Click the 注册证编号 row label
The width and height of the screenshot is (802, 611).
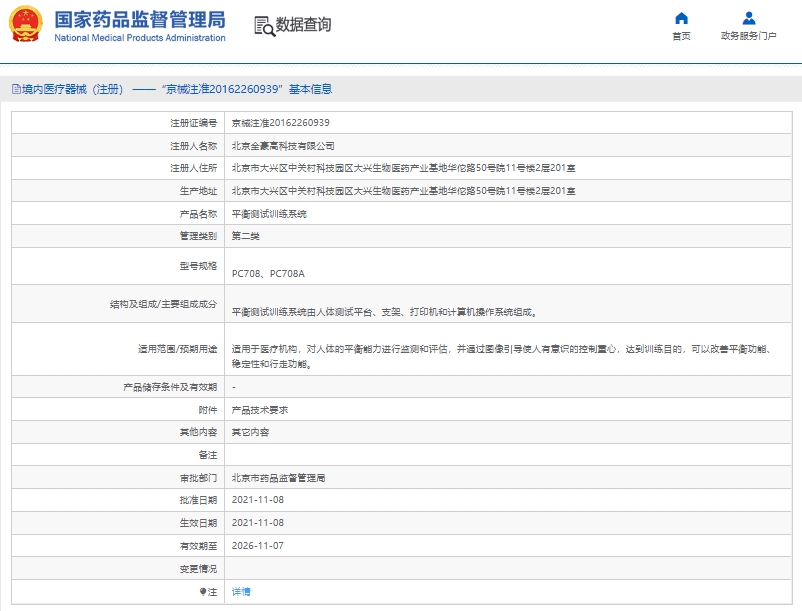[x=193, y=123]
